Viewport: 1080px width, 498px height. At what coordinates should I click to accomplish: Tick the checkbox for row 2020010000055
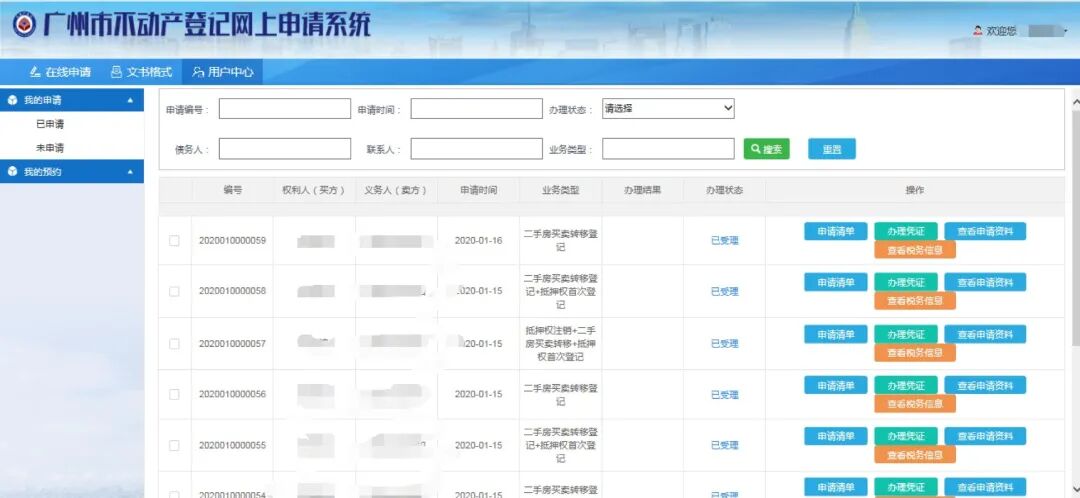pyautogui.click(x=174, y=446)
